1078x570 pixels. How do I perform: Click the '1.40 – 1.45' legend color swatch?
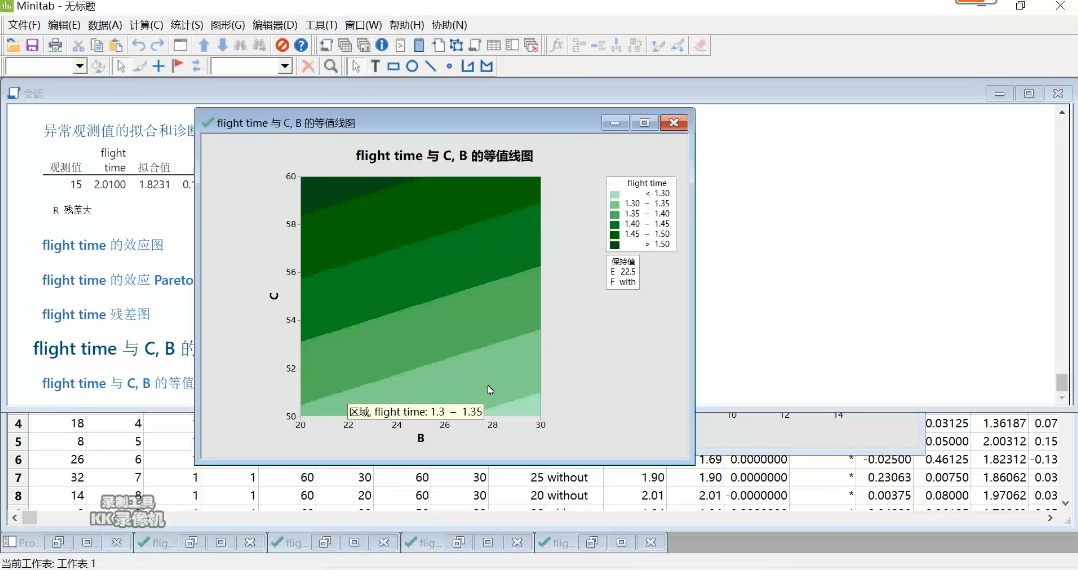pos(615,224)
